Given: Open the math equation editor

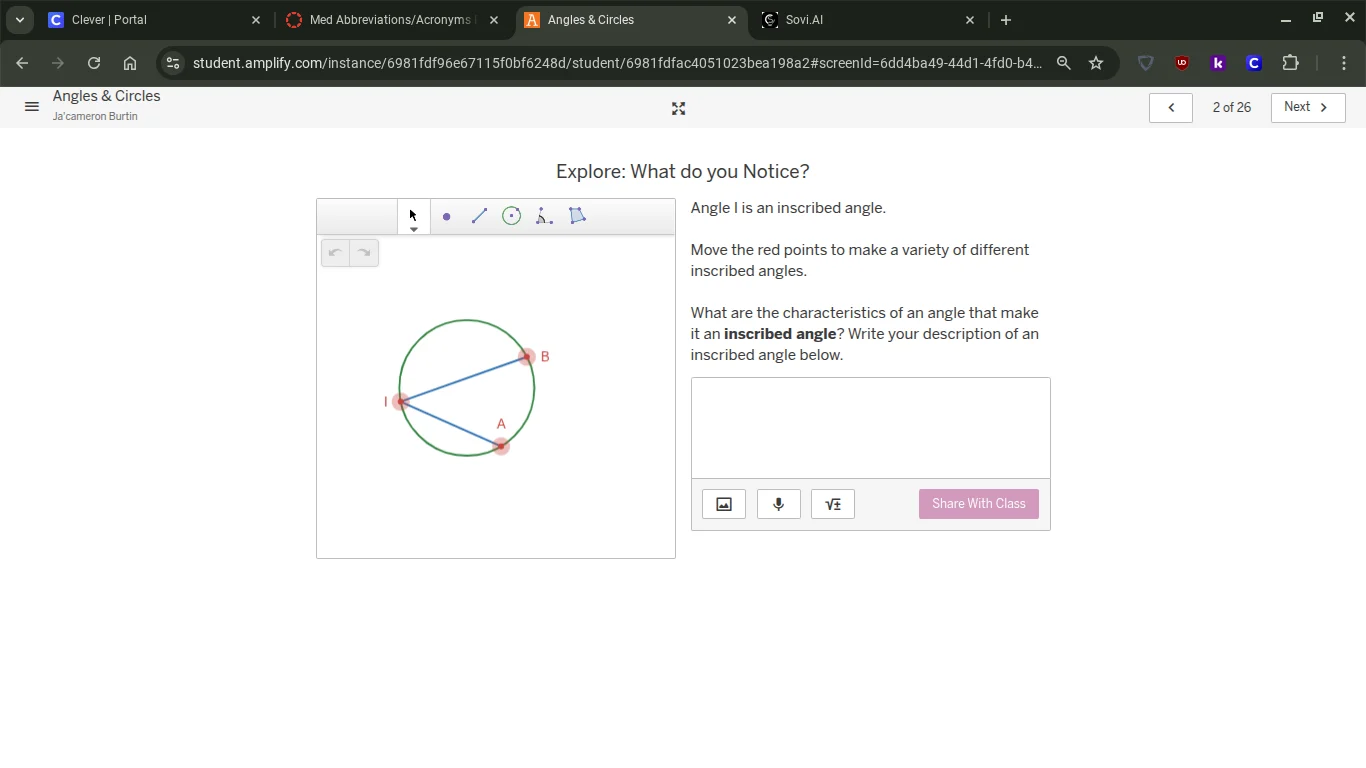Looking at the screenshot, I should tap(833, 504).
